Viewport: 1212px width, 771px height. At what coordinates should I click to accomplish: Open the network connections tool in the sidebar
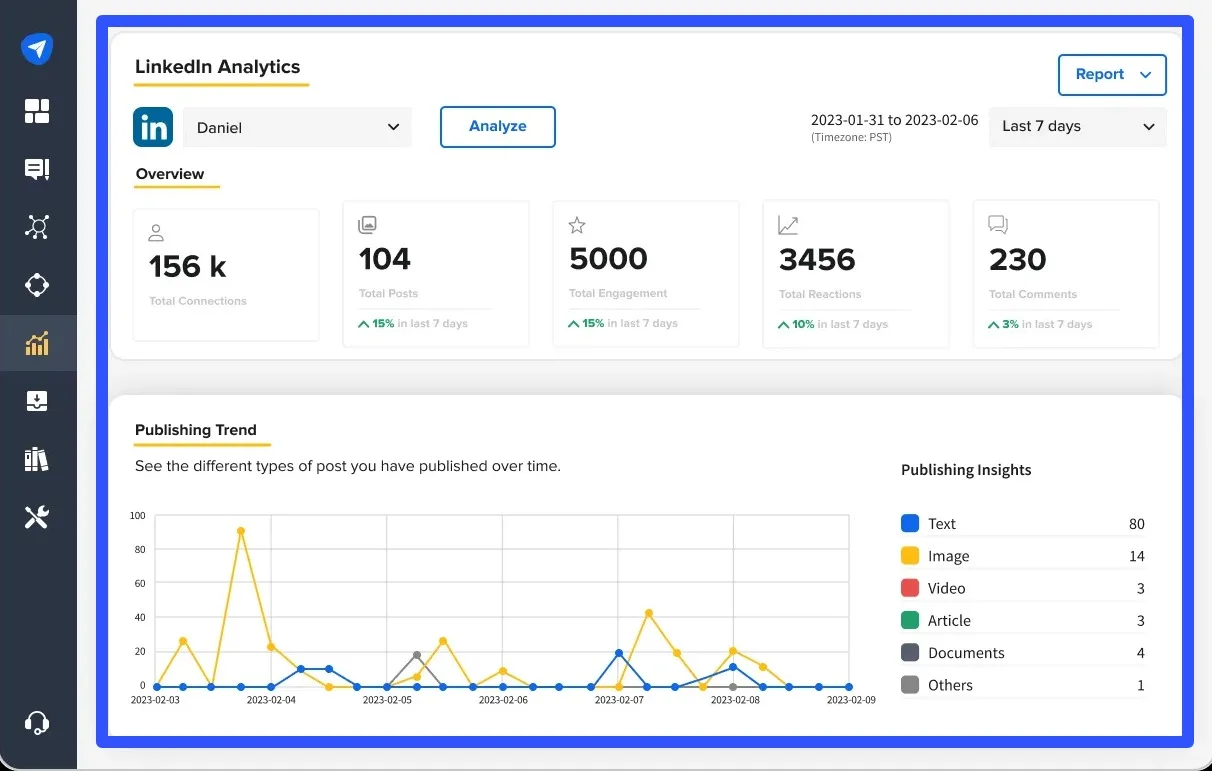tap(37, 227)
